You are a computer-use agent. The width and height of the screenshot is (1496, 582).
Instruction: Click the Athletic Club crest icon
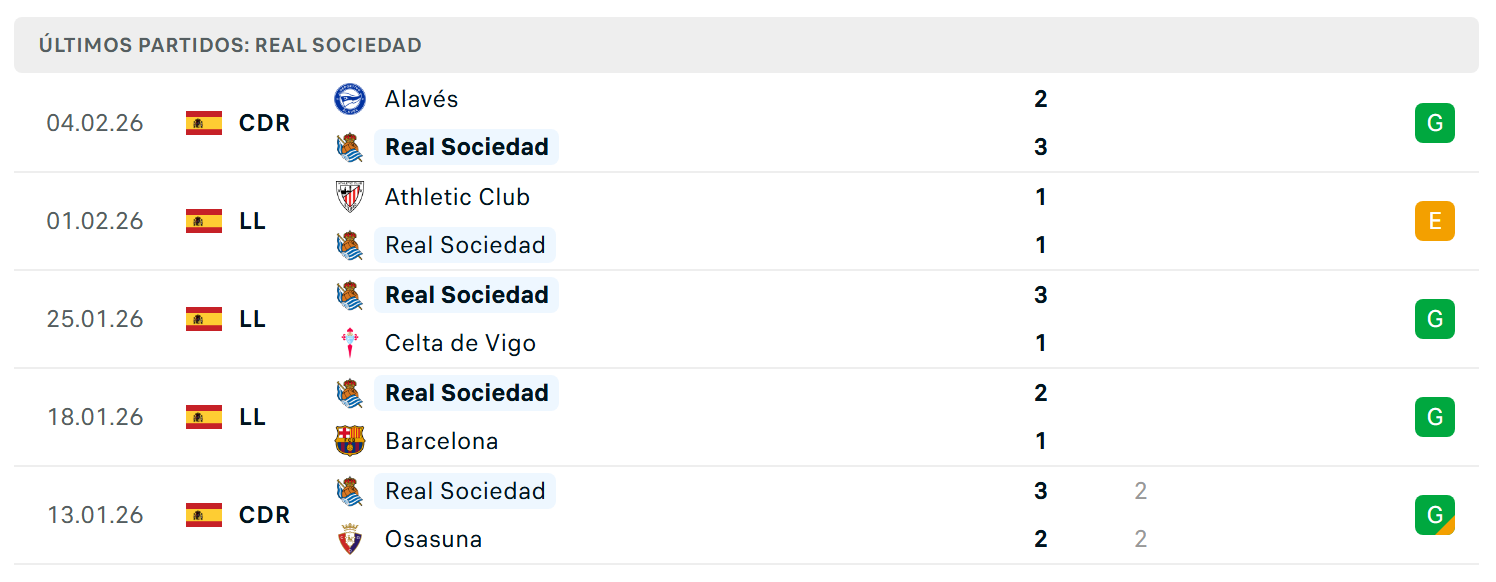(350, 197)
